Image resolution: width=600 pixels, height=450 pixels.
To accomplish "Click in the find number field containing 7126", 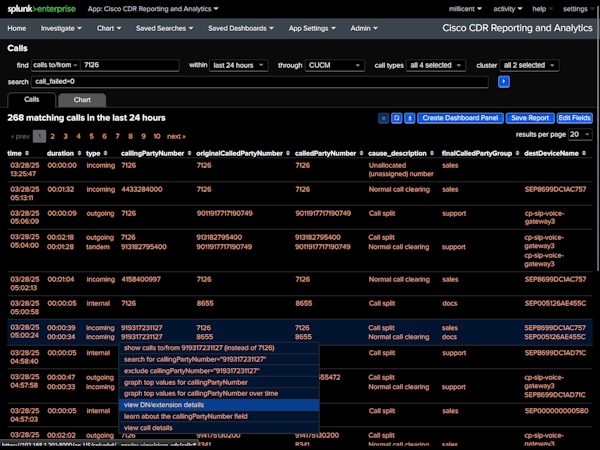I will click(x=130, y=65).
